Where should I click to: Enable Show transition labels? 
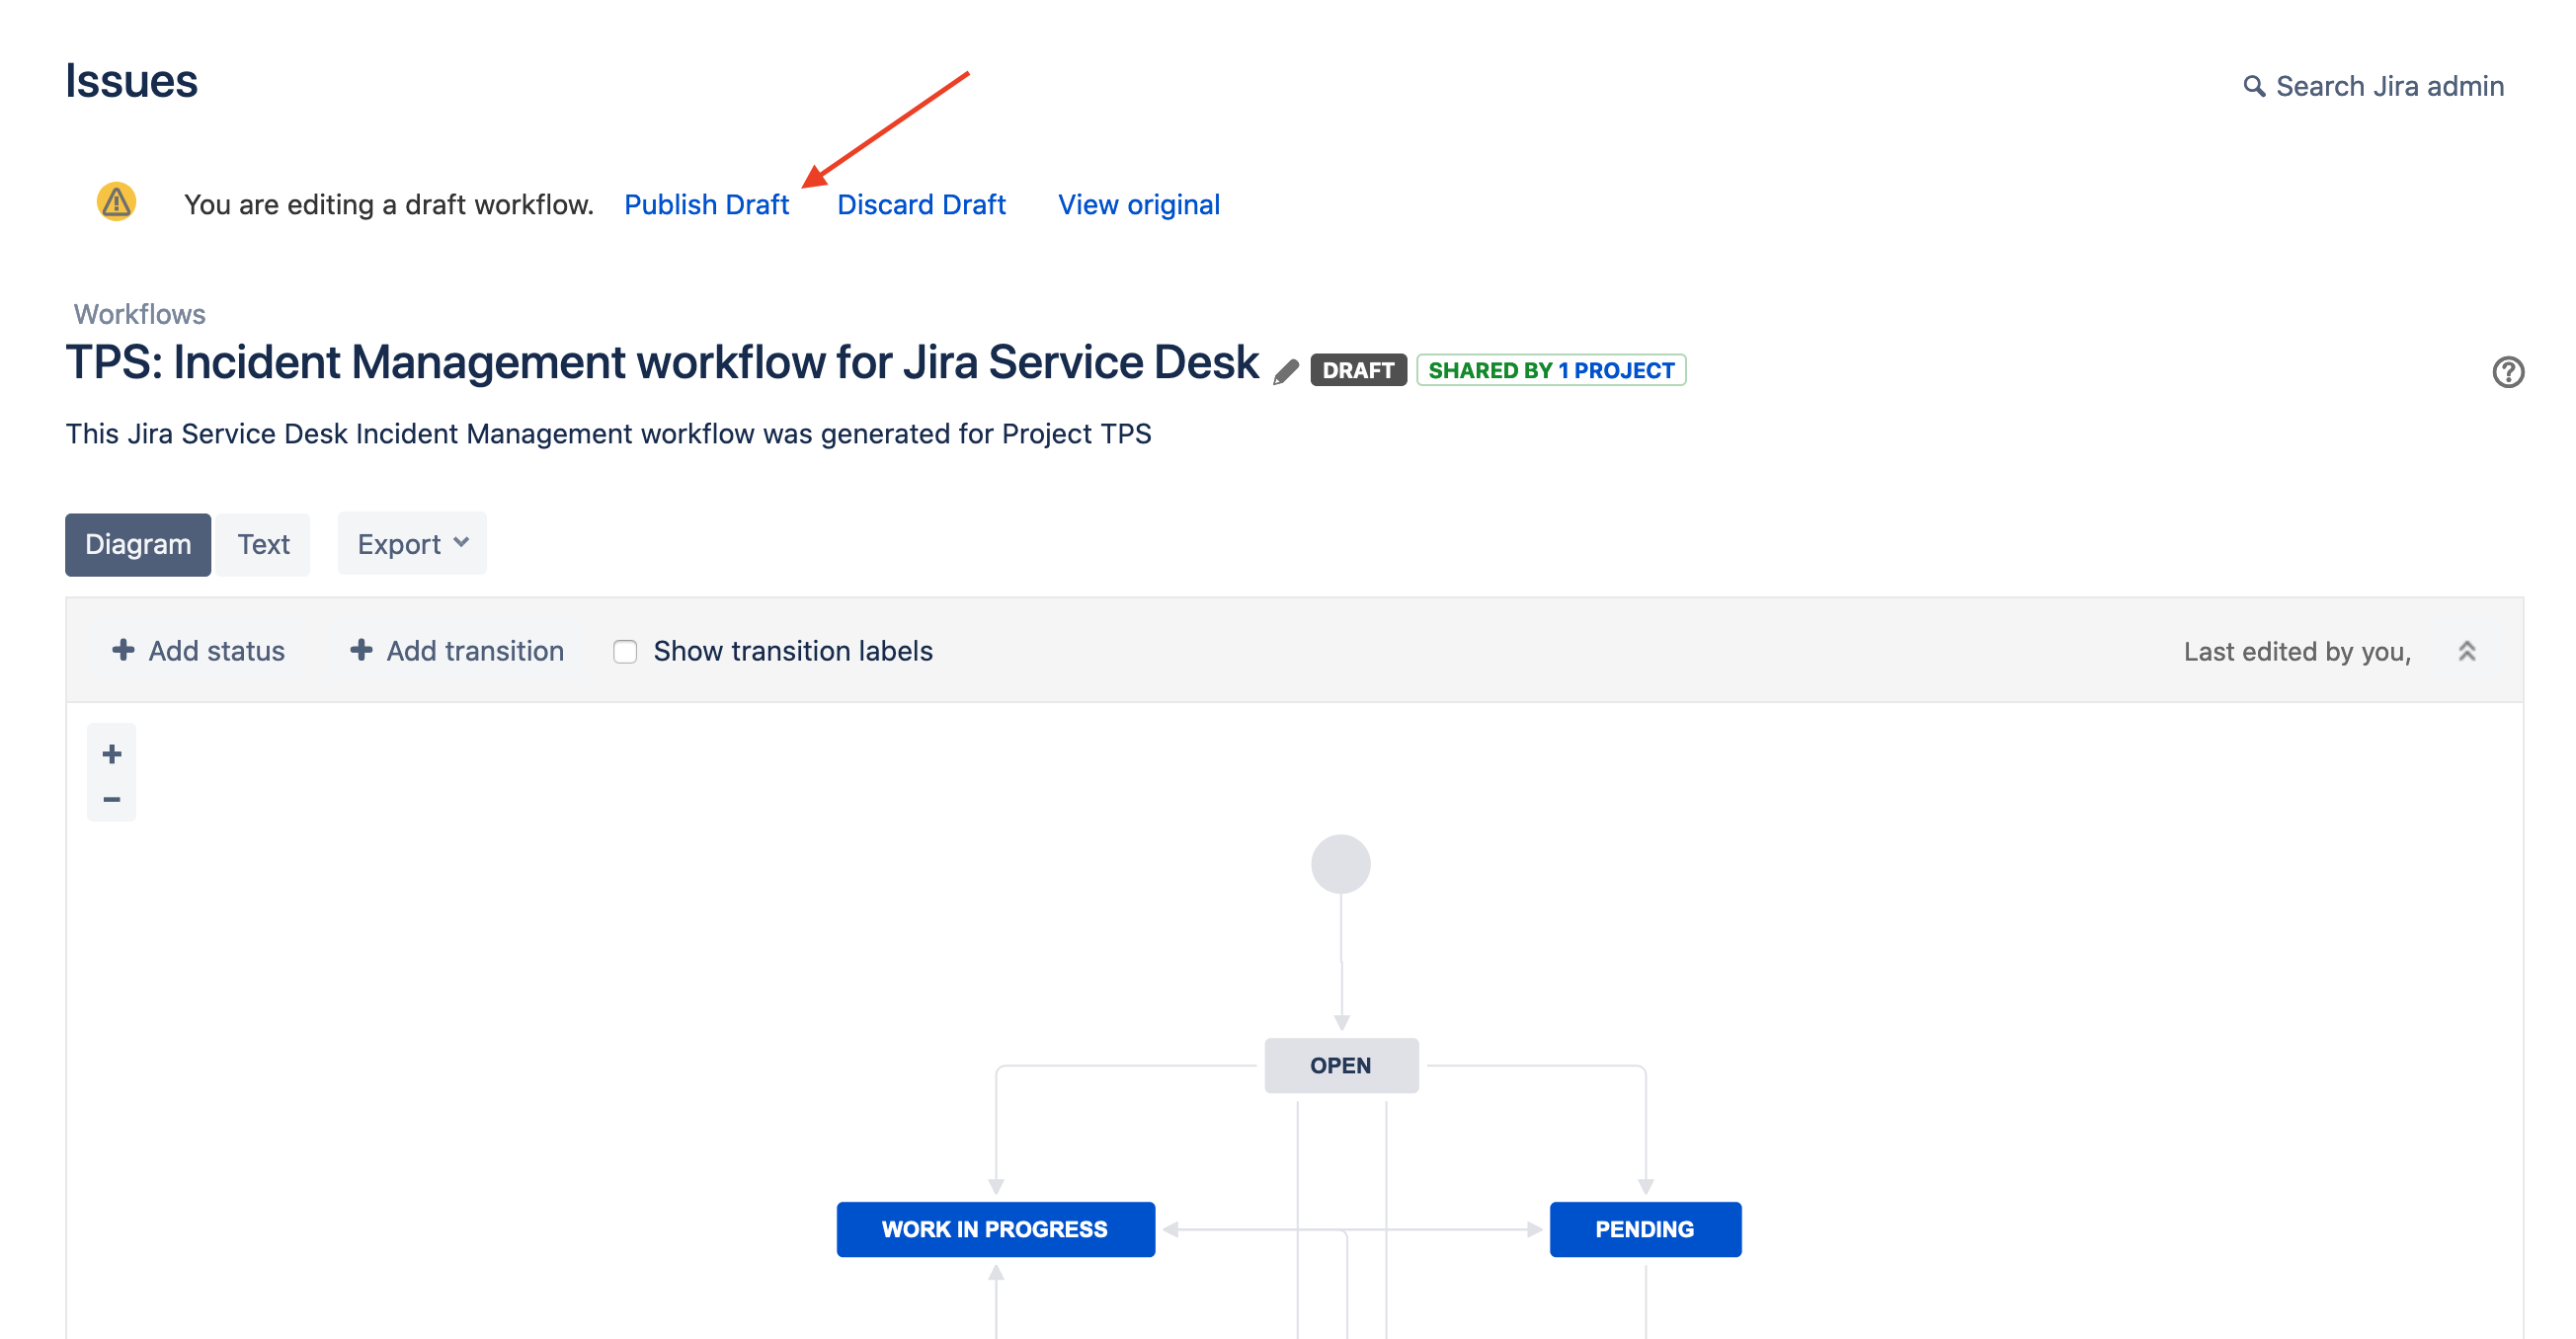[x=625, y=651]
